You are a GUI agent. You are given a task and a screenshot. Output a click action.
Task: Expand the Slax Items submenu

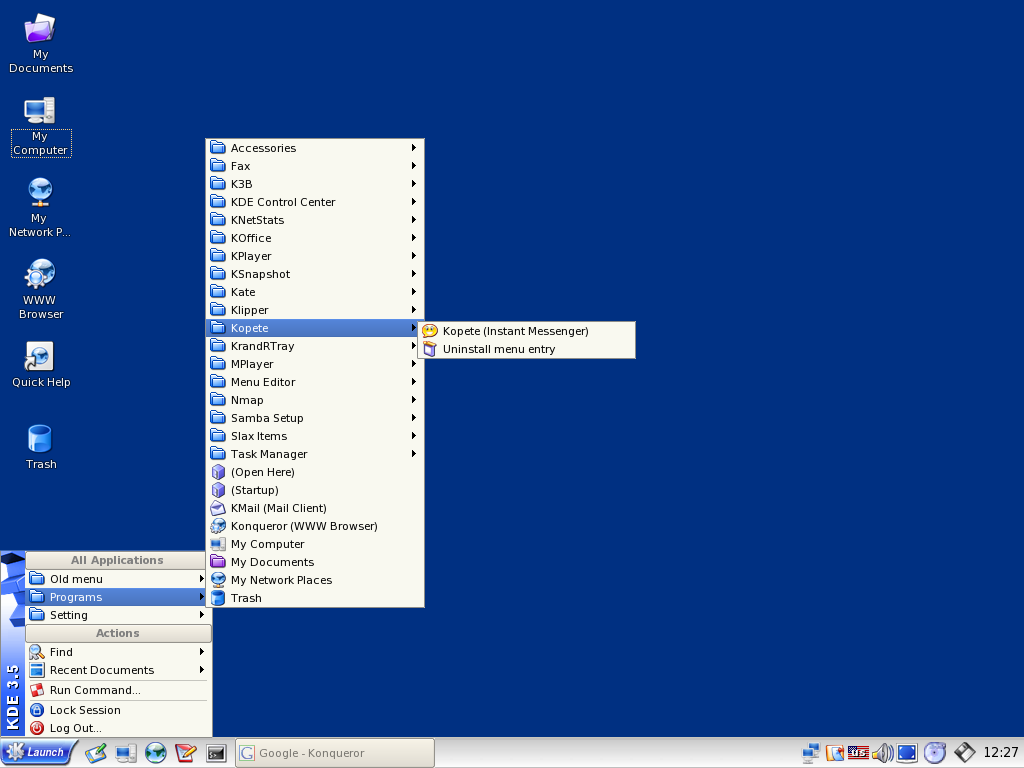point(315,436)
